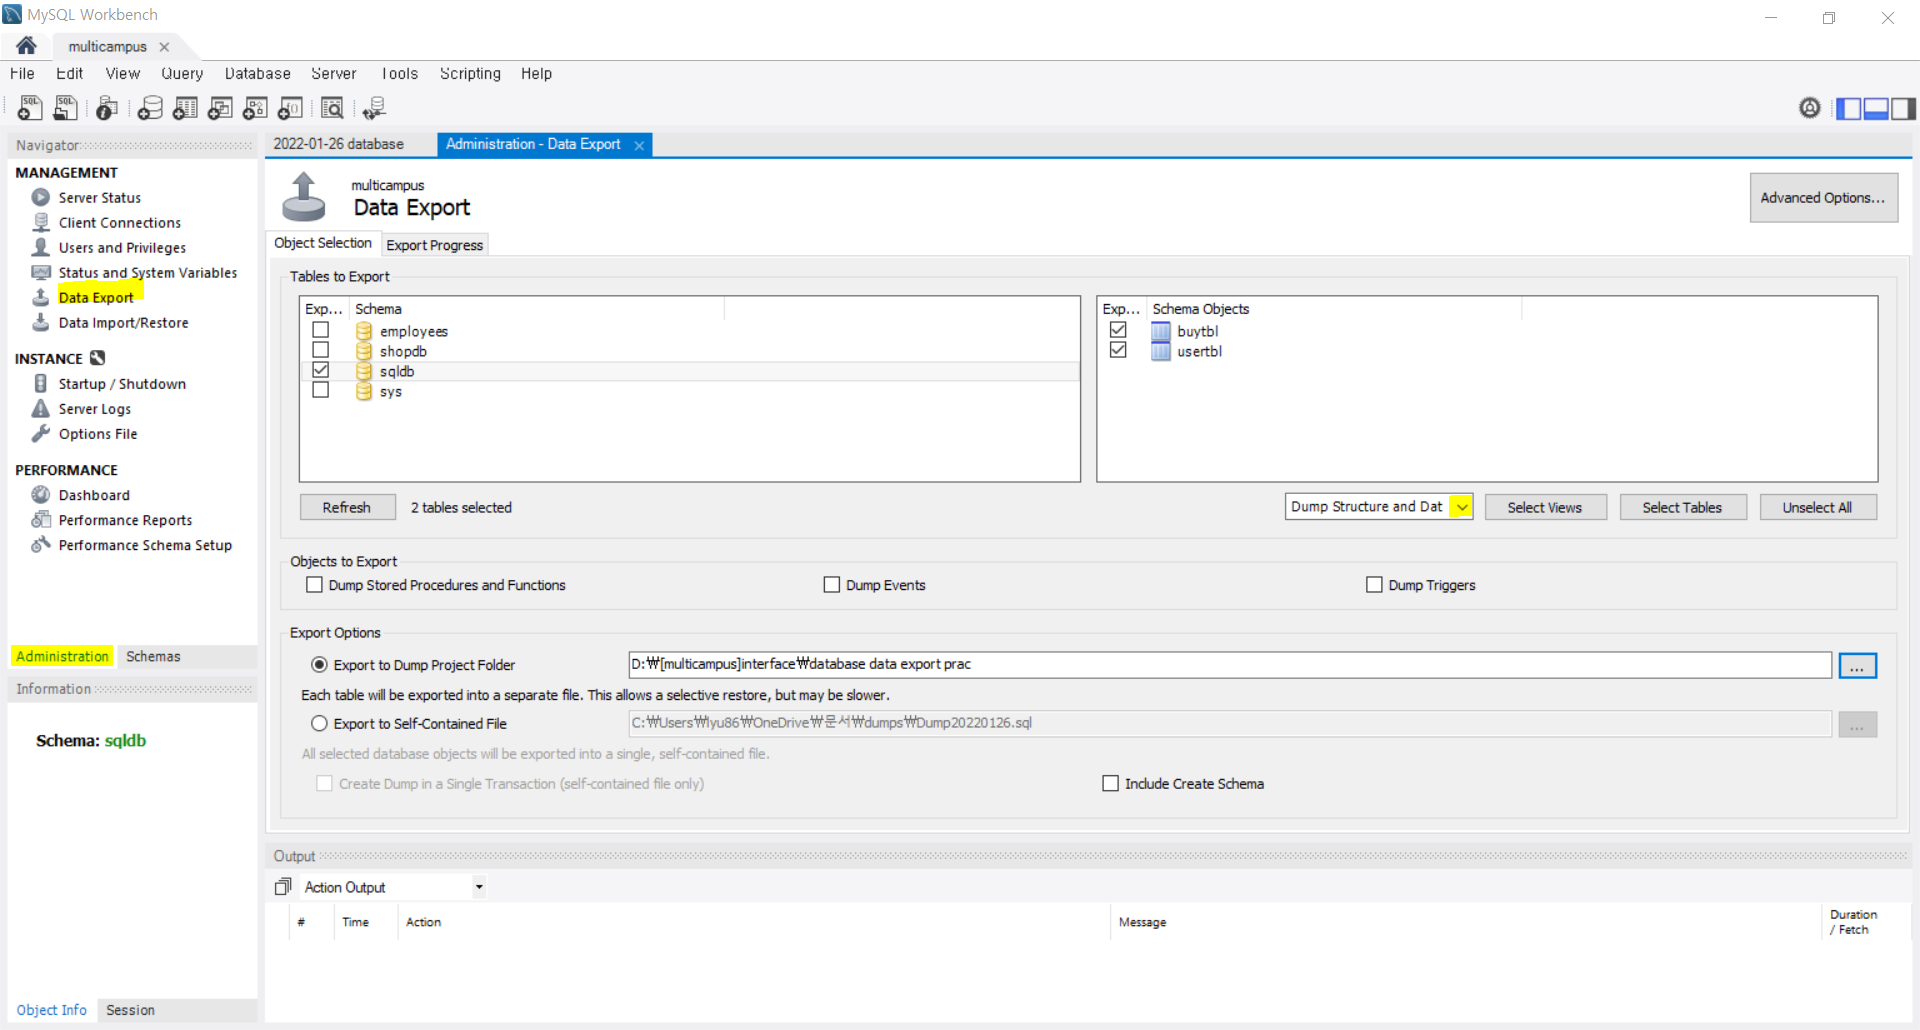Open preferences gear icon at top right
1920x1030 pixels.
[x=1810, y=108]
